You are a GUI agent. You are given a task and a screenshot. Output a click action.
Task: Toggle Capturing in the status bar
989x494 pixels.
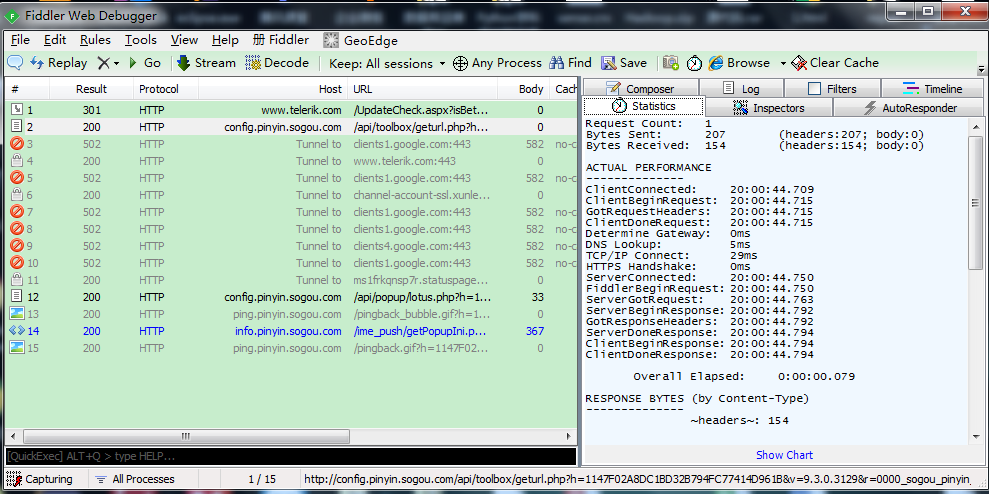click(40, 479)
